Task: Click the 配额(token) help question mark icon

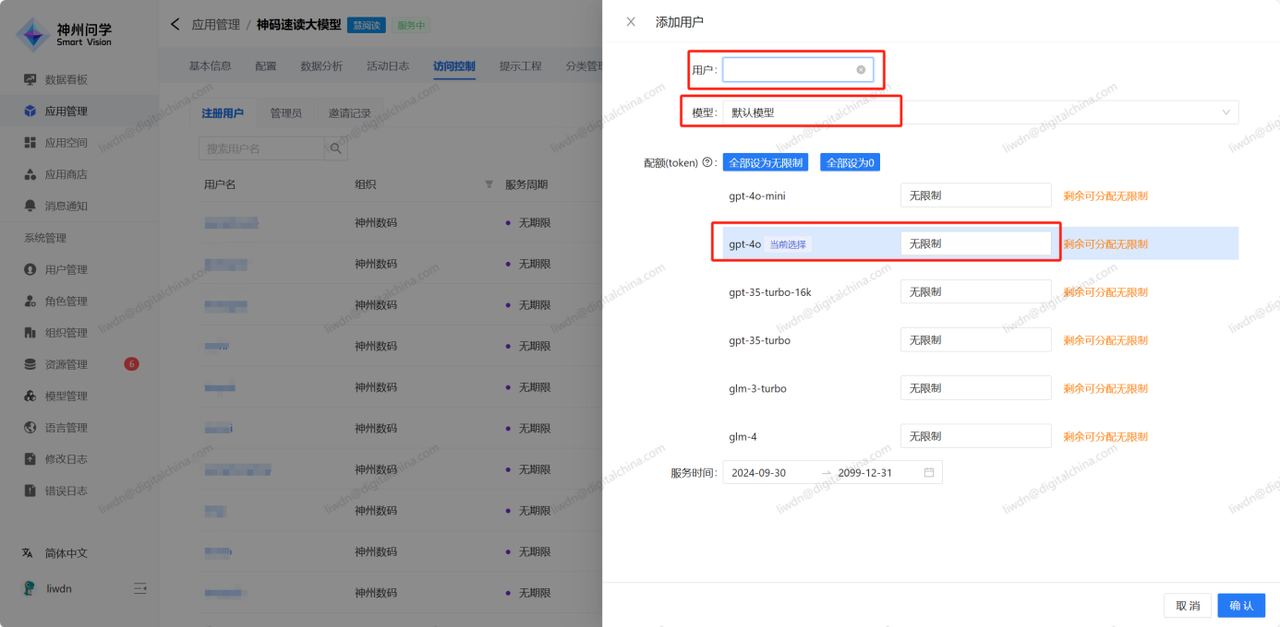Action: (x=708, y=163)
